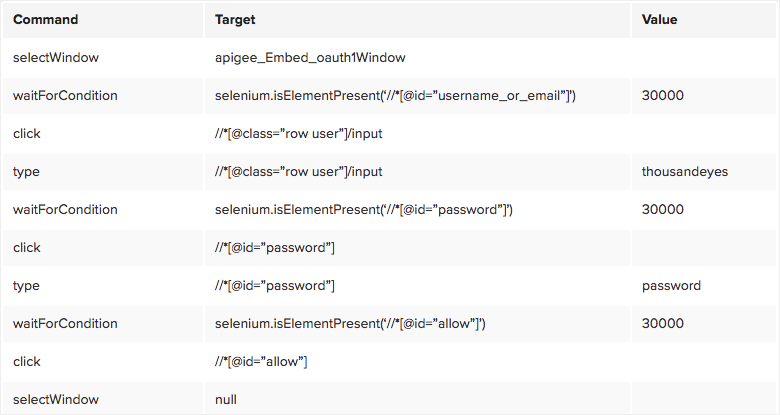Select the 'password' text in Value column
Image resolution: width=780 pixels, height=415 pixels.
(x=671, y=286)
